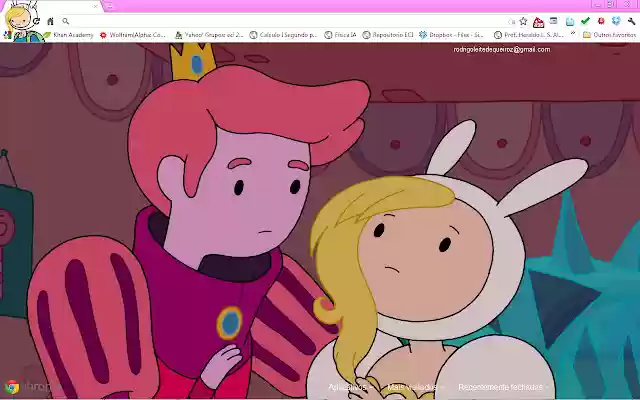The height and width of the screenshot is (400, 640).
Task: Open the Yahoo! Grupos bookmark
Action: tap(209, 35)
